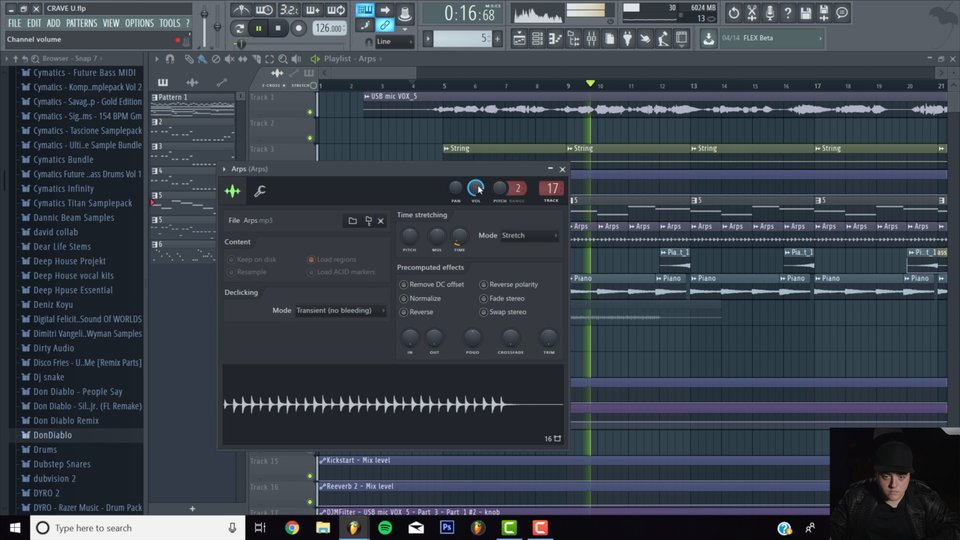Open the audio editor scissors icon
The width and height of the screenshot is (960, 540).
(752, 12)
